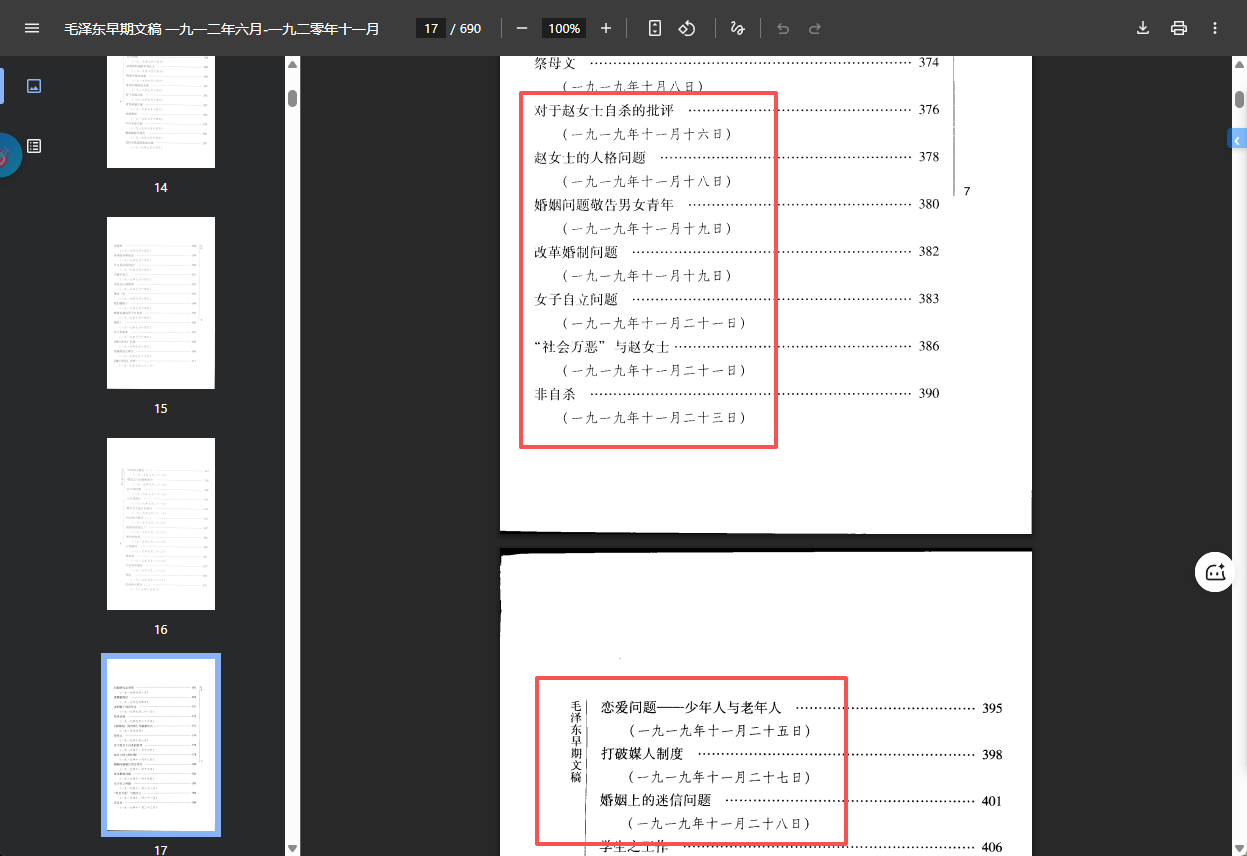
Task: Switch to the thumbnails view tab
Action: (x=34, y=86)
